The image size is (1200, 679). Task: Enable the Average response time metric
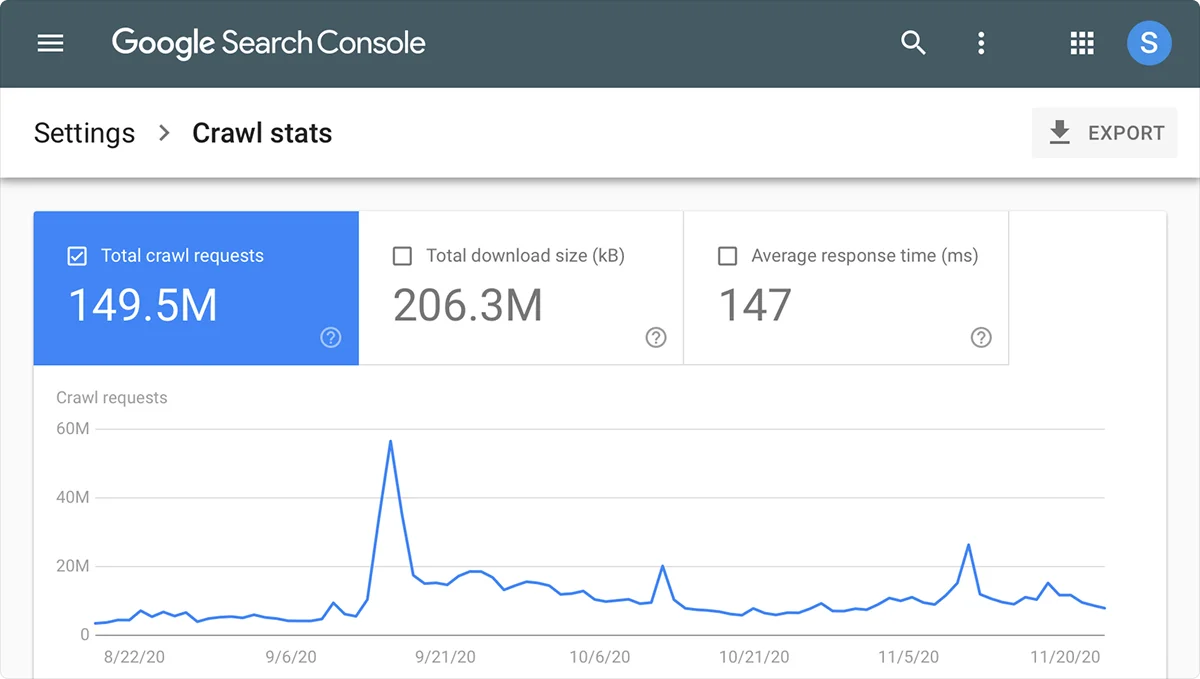pyautogui.click(x=728, y=256)
